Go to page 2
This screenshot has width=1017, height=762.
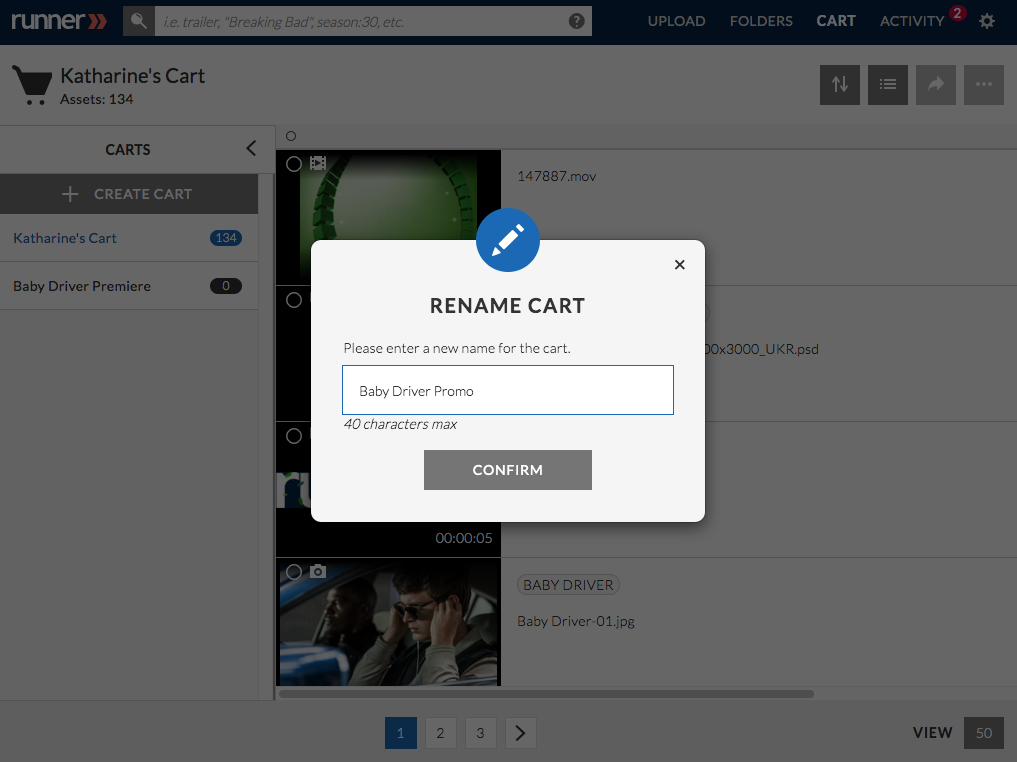coord(440,733)
